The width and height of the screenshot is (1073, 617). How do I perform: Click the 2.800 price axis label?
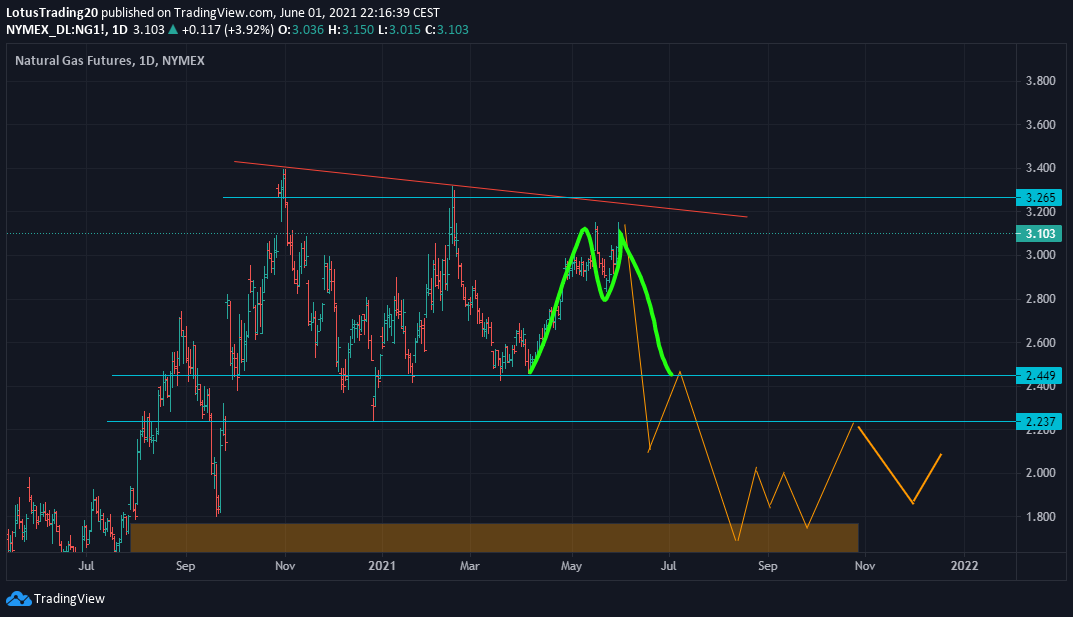(1040, 299)
